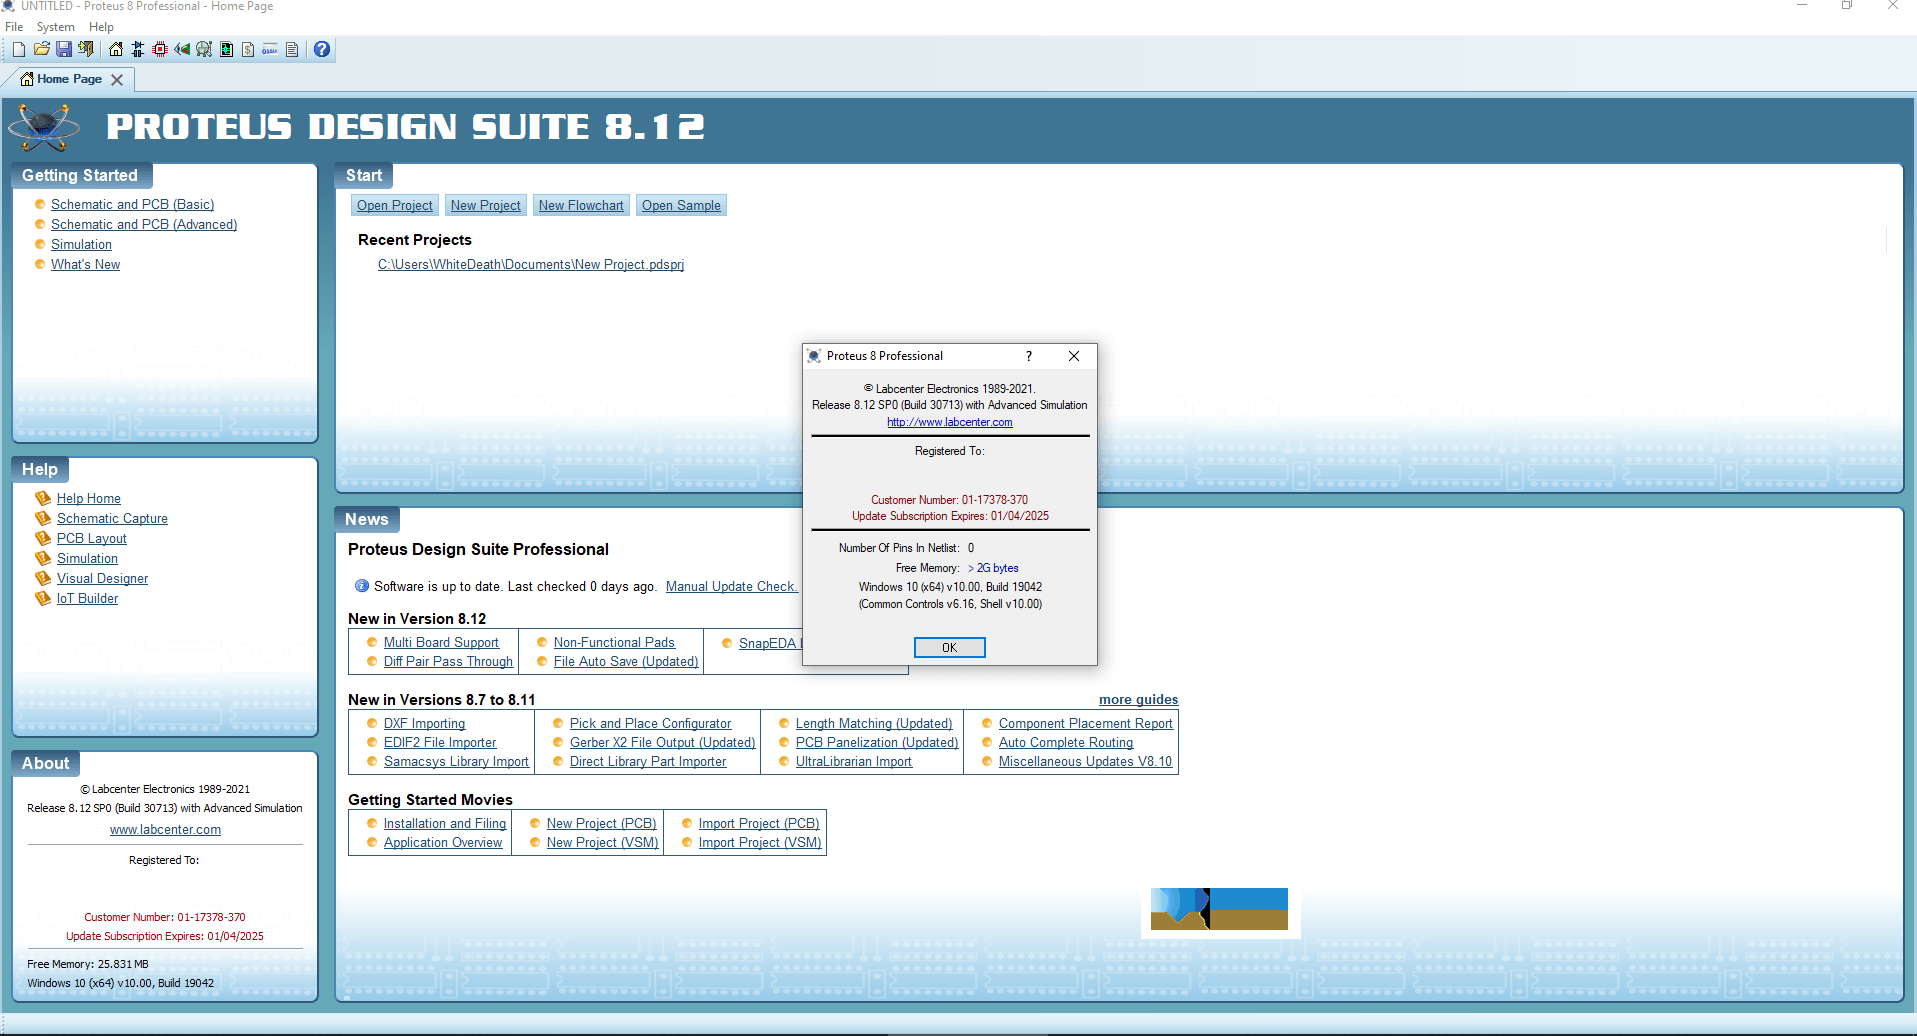Click the Home Page house icon

116,49
